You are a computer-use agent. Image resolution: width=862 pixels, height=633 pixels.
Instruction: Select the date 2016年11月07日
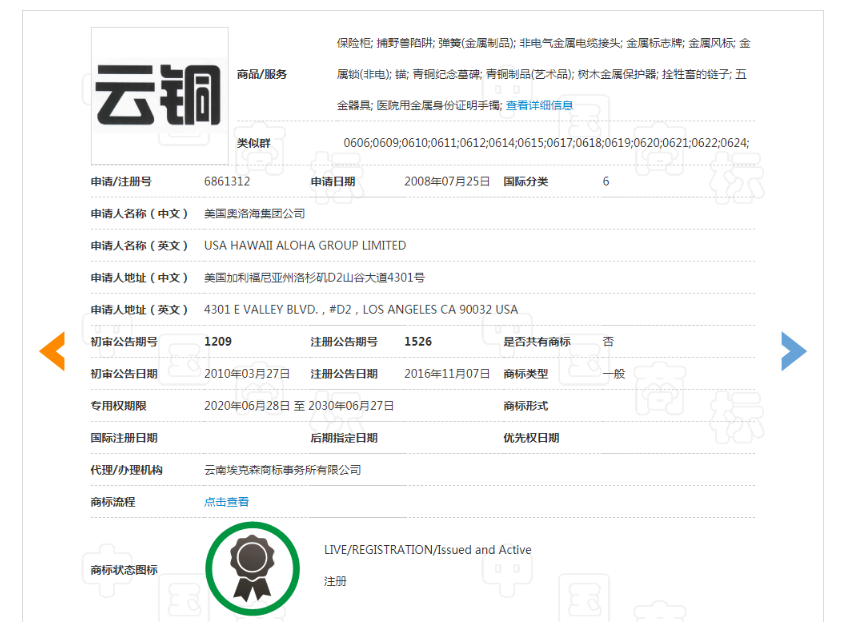pyautogui.click(x=447, y=374)
